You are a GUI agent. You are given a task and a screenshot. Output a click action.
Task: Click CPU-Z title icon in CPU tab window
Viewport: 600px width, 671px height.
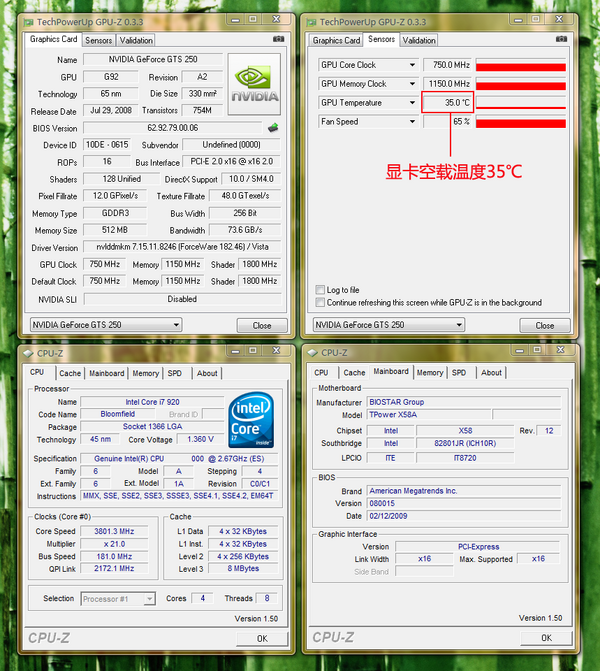click(x=28, y=353)
